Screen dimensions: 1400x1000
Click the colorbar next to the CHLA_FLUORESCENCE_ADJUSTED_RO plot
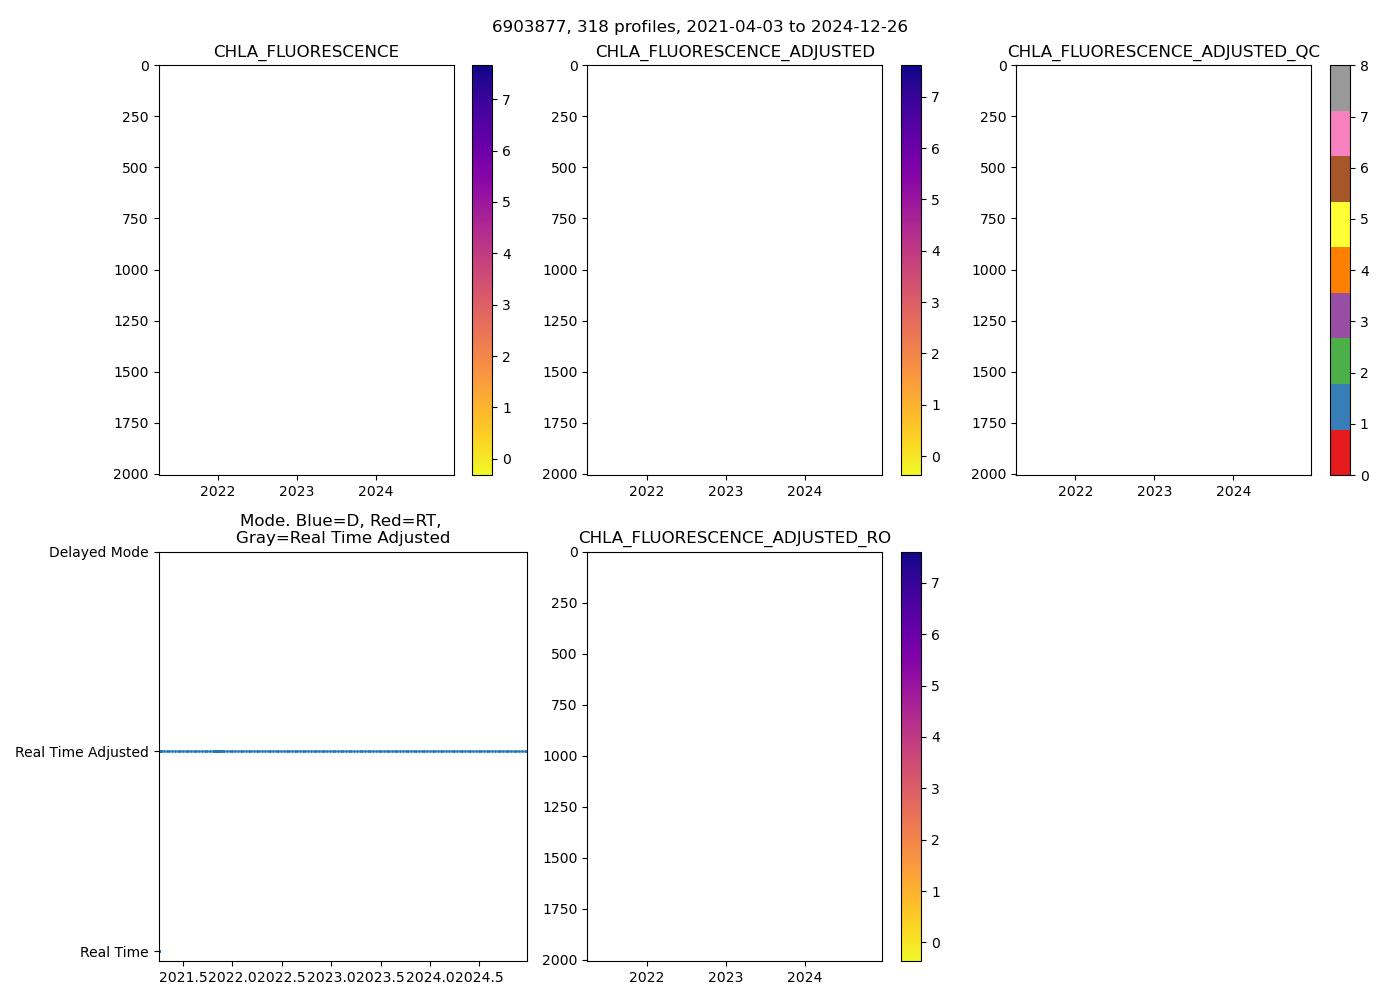[x=911, y=756]
